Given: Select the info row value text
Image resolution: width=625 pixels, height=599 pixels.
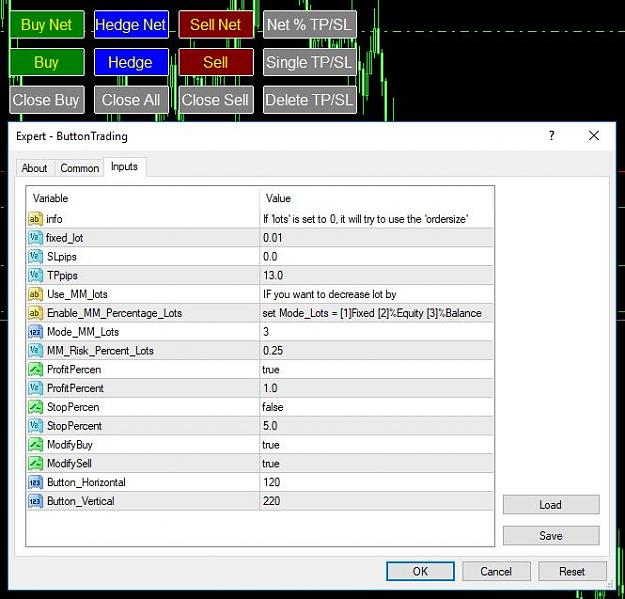Looking at the screenshot, I should tap(366, 219).
